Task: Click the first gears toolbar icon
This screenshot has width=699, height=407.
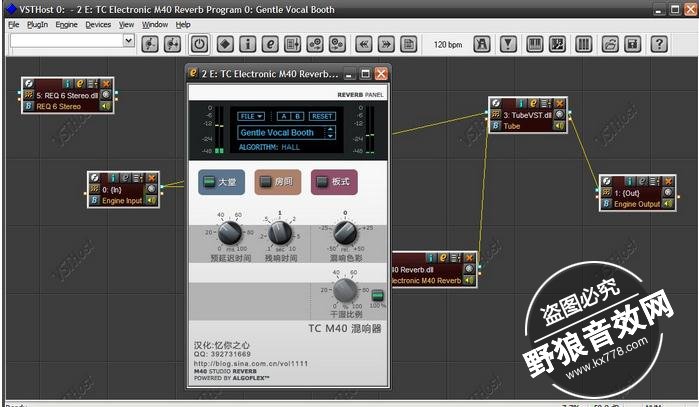Action: click(315, 44)
